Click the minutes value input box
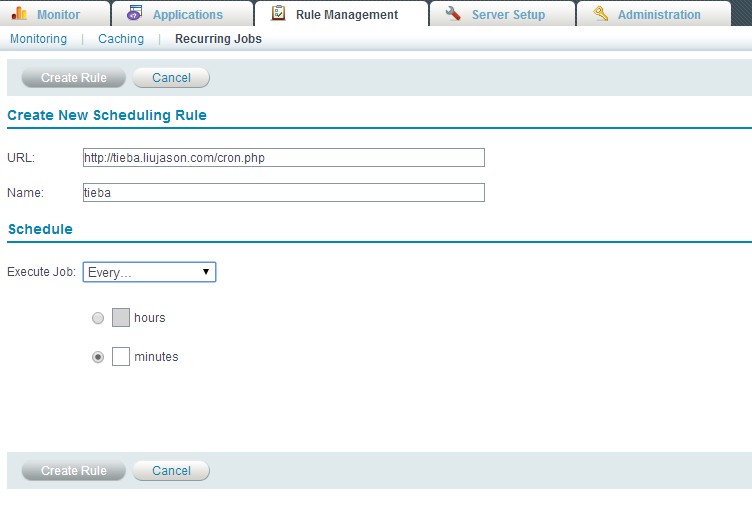Viewport: 752px width, 522px height. coord(121,357)
